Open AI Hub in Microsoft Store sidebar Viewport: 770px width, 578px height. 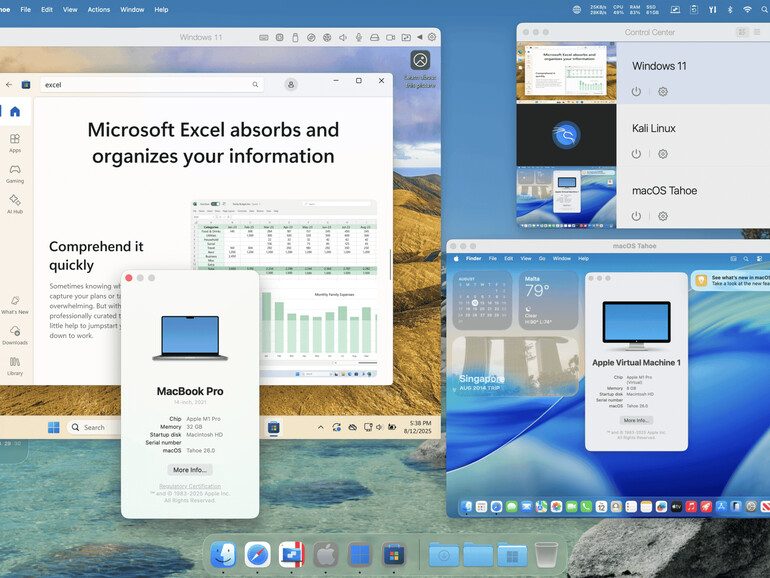(15, 204)
